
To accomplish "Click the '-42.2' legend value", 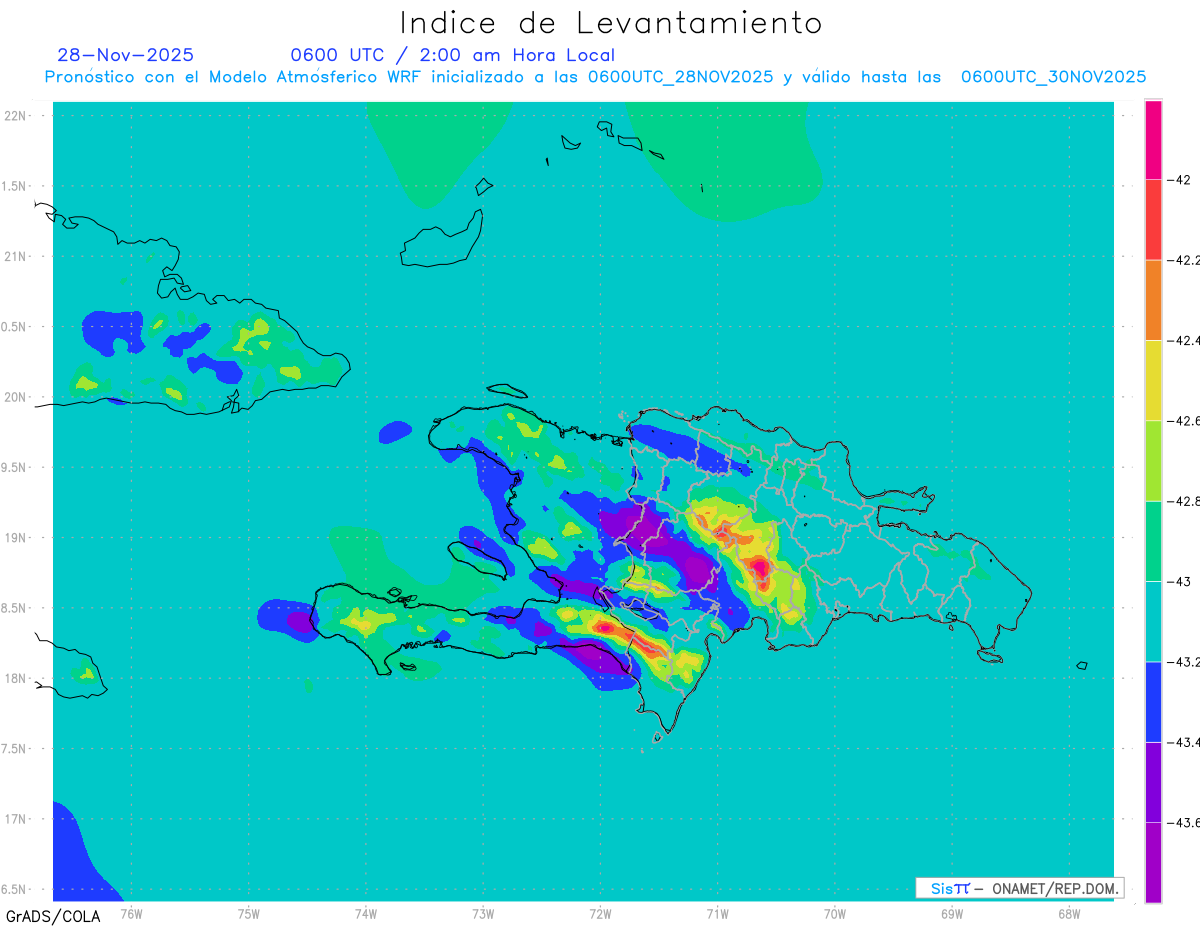I will point(1184,260).
